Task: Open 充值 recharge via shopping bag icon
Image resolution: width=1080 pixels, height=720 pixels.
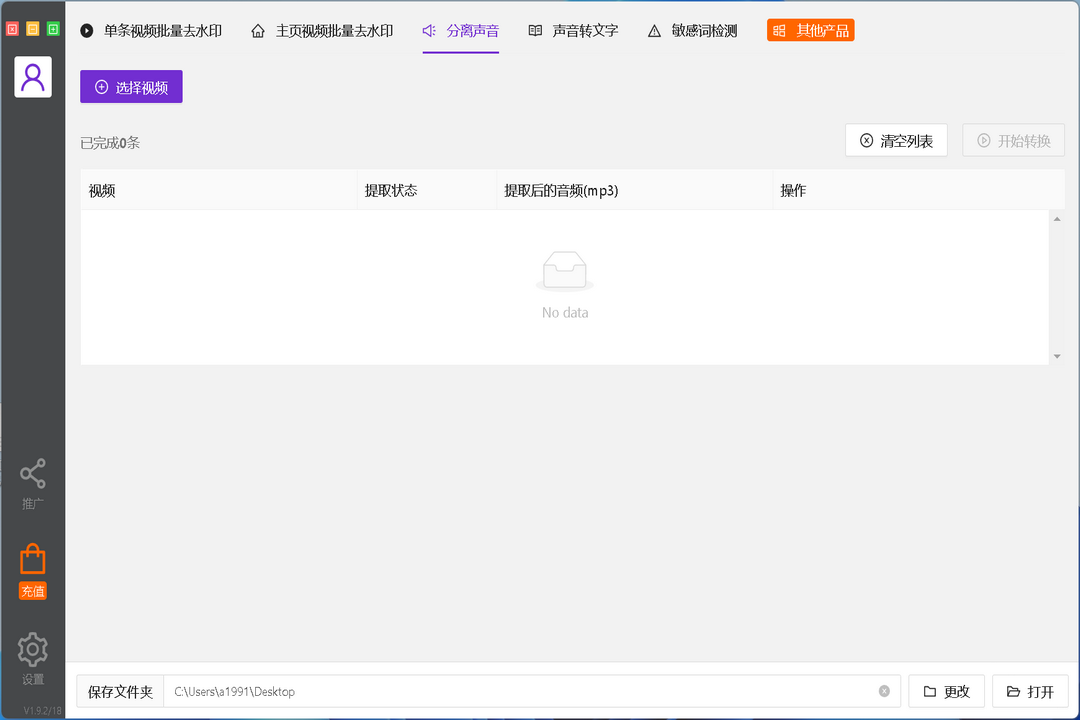Action: tap(33, 558)
